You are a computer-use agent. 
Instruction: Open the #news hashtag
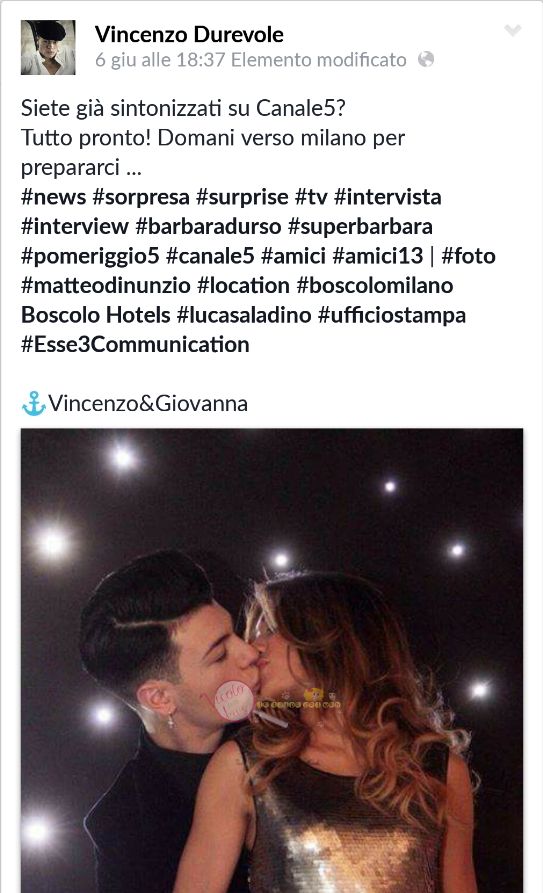tap(54, 197)
